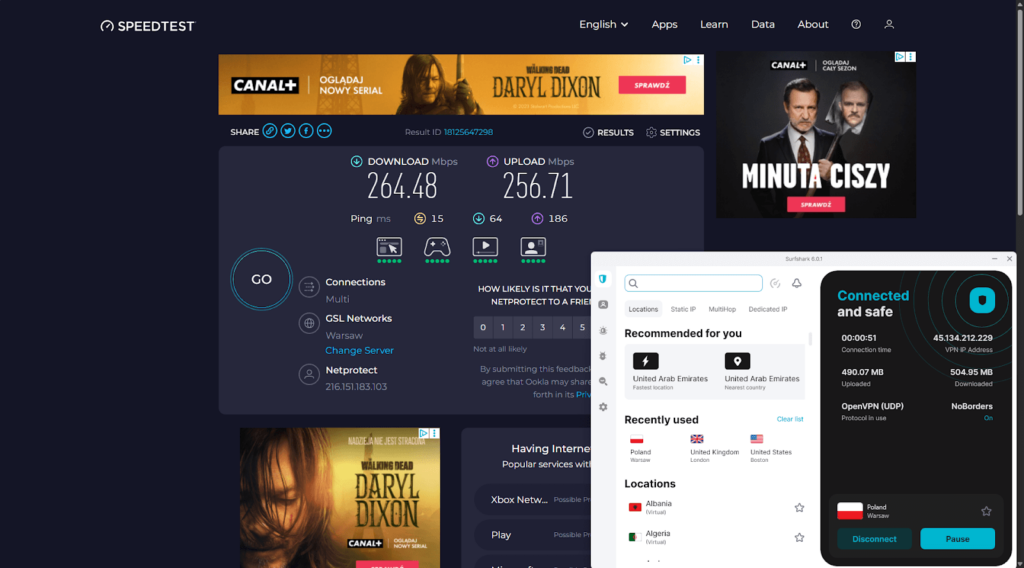1024x568 pixels.
Task: Clear recently used list
Action: pyautogui.click(x=790, y=419)
